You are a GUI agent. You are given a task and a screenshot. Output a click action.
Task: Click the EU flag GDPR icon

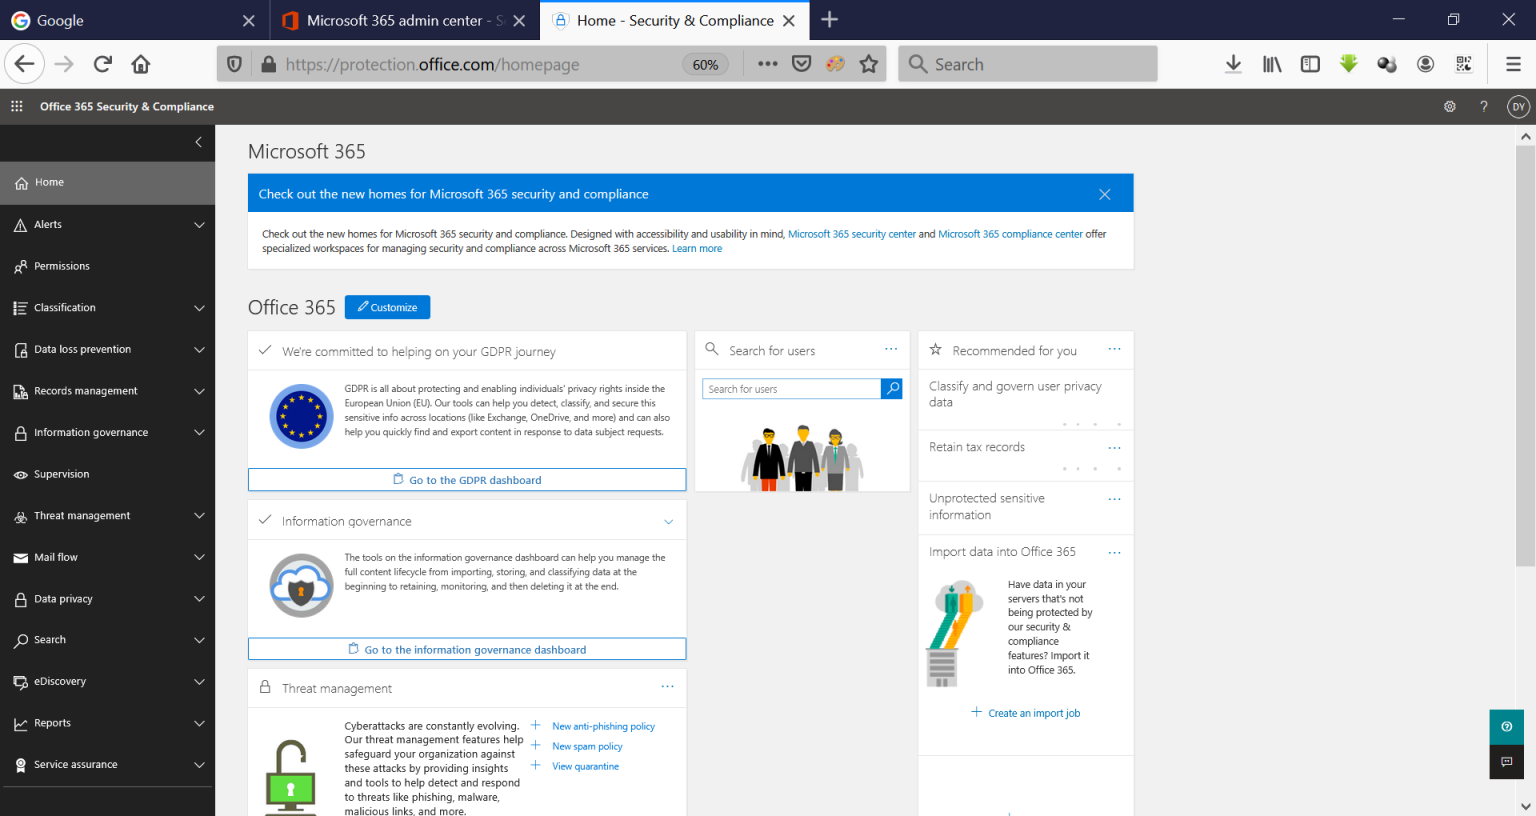point(301,416)
